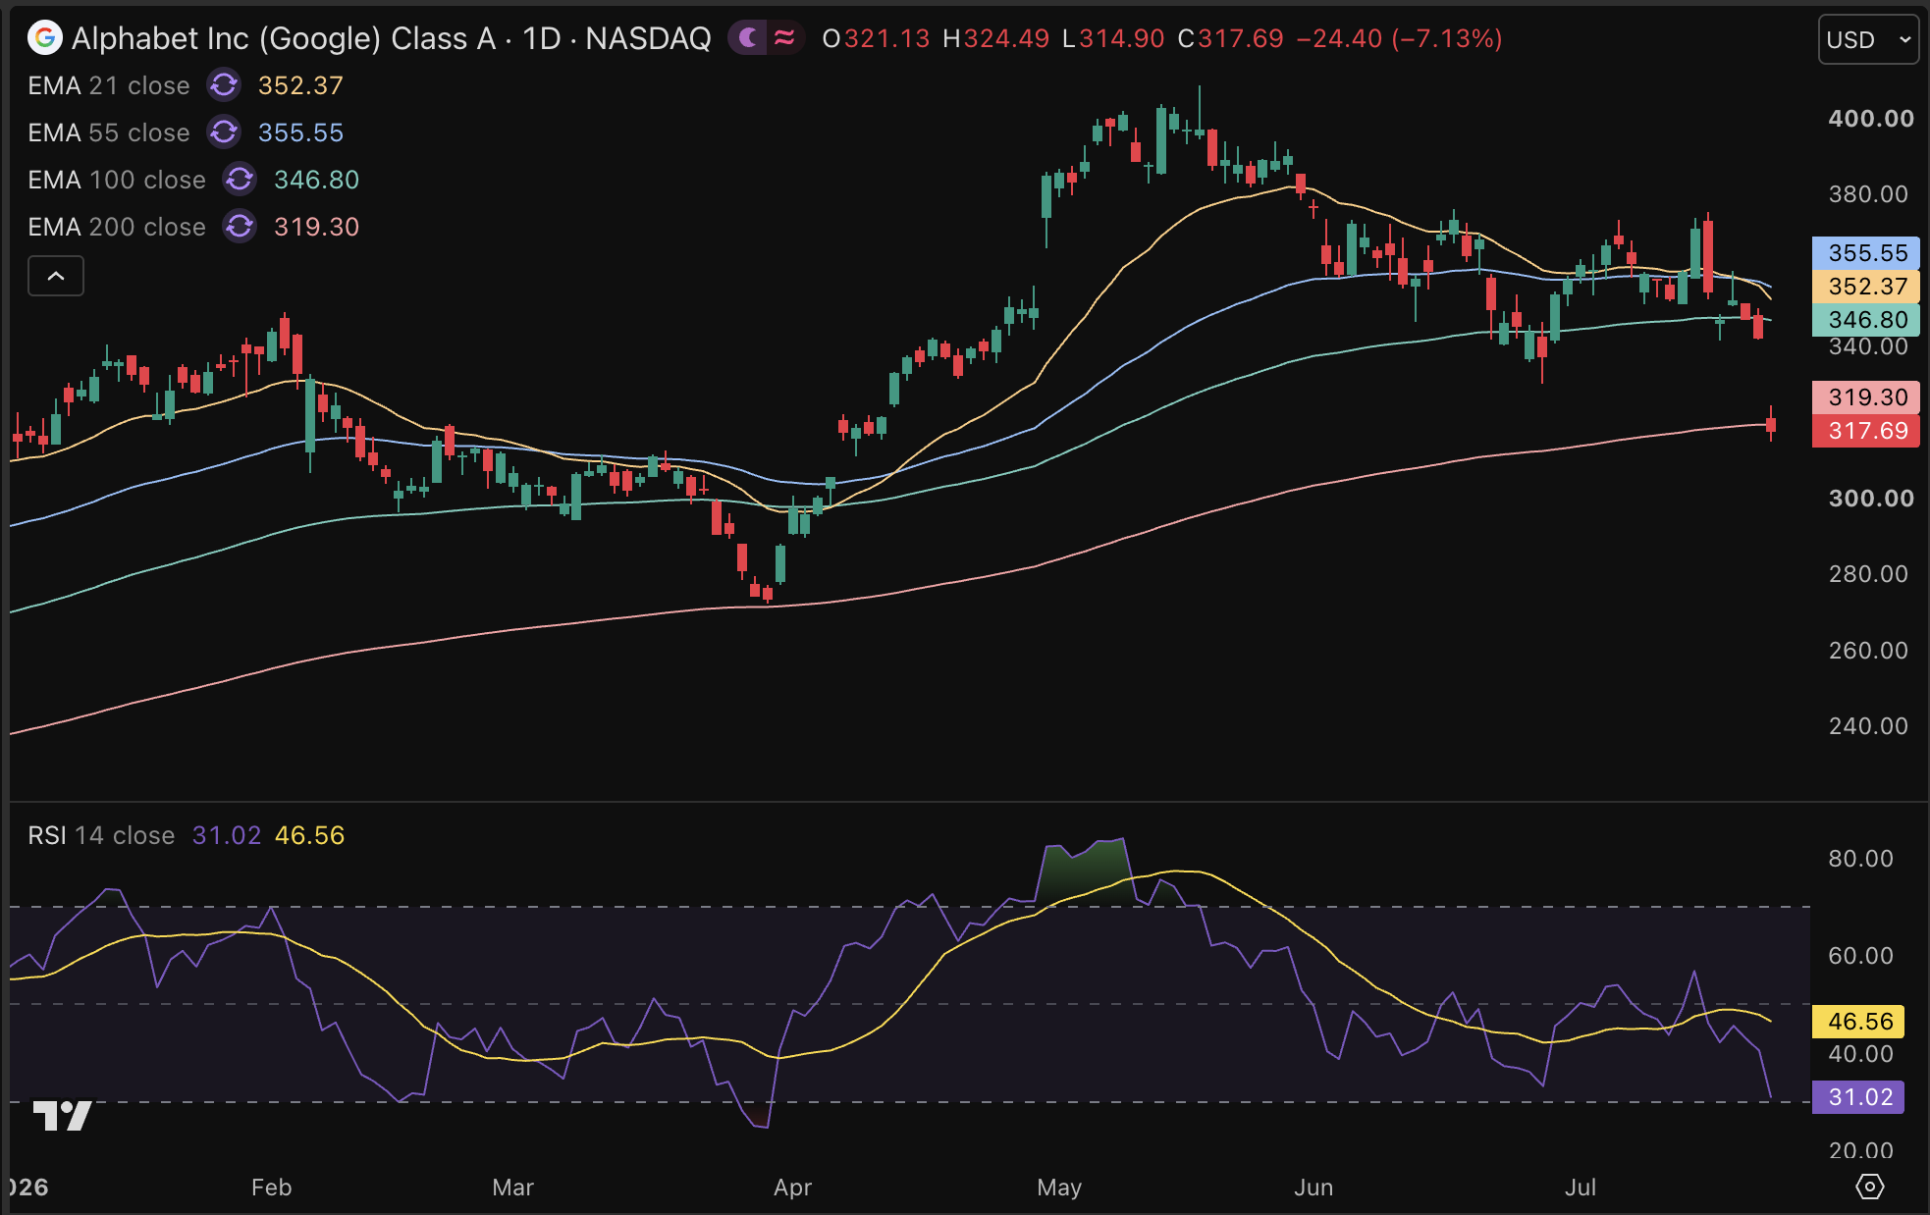1930x1215 pixels.
Task: Click the red 317.69 last price tag
Action: pyautogui.click(x=1866, y=431)
